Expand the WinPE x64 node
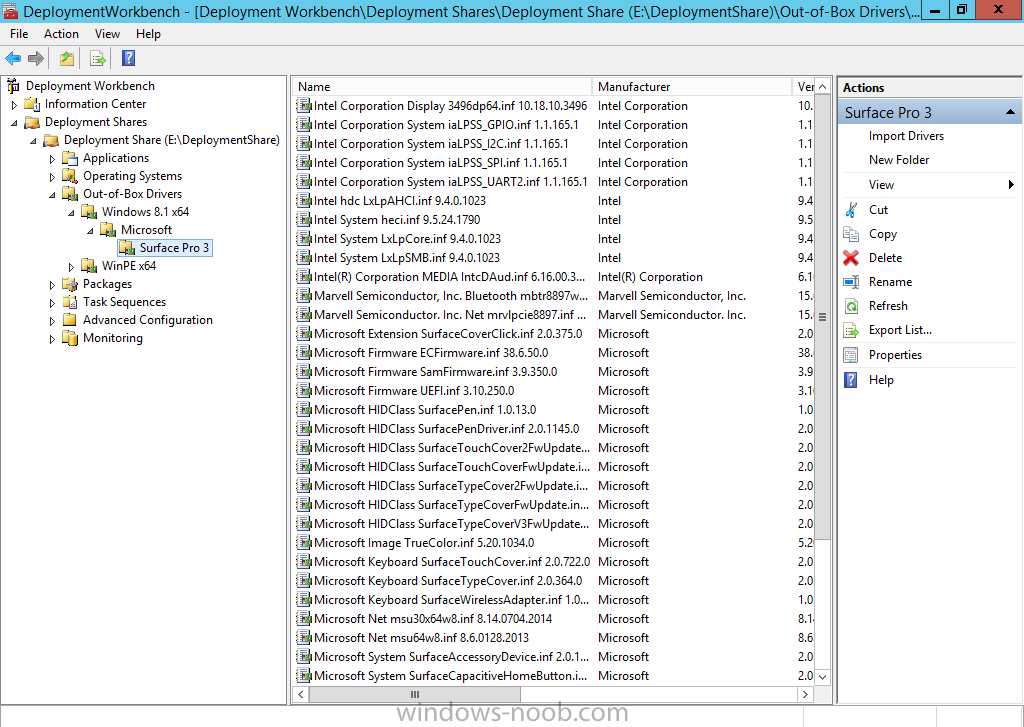 71,267
